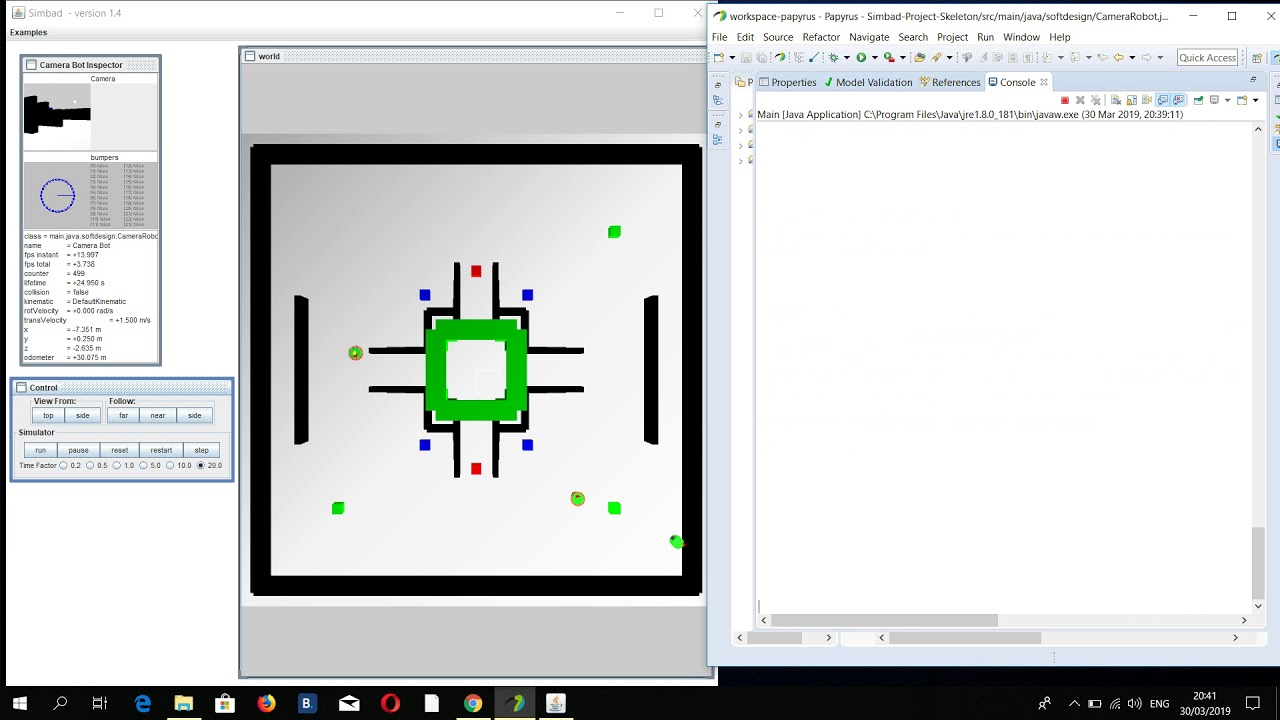
Task: Open Firefox from the Windows taskbar
Action: click(x=266, y=703)
